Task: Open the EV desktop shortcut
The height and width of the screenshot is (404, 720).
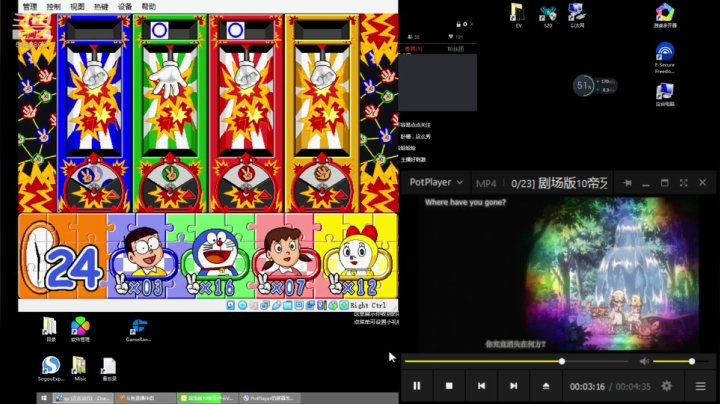Action: tap(518, 16)
